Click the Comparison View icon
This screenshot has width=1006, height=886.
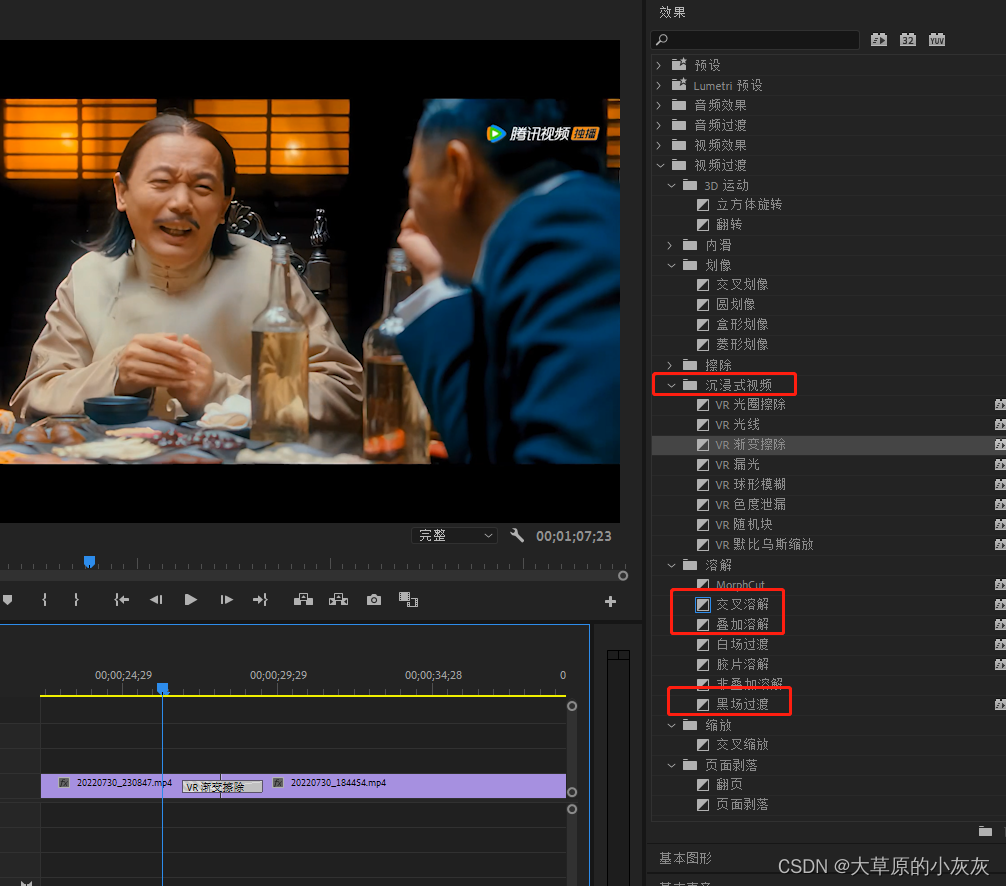click(408, 600)
